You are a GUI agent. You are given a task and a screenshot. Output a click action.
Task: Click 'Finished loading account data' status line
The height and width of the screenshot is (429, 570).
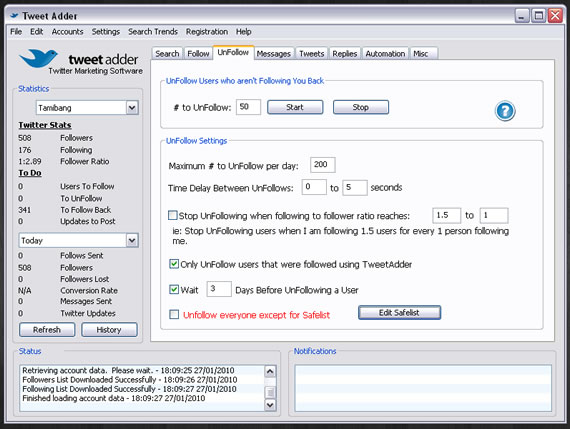pyautogui.click(x=113, y=398)
